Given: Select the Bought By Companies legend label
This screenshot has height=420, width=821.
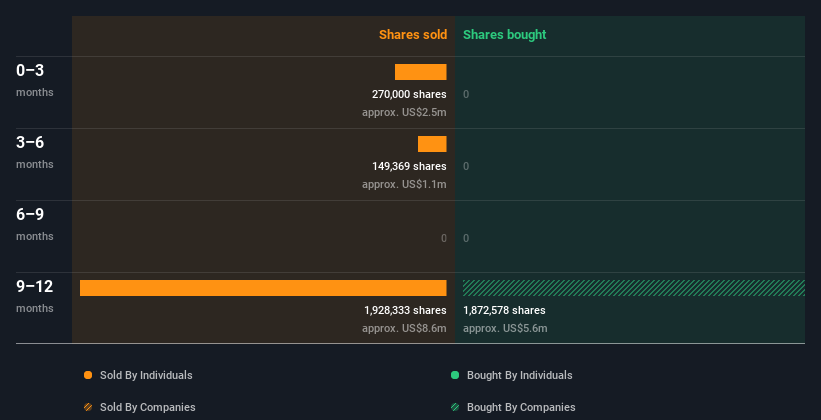Looking at the screenshot, I should click(521, 407).
